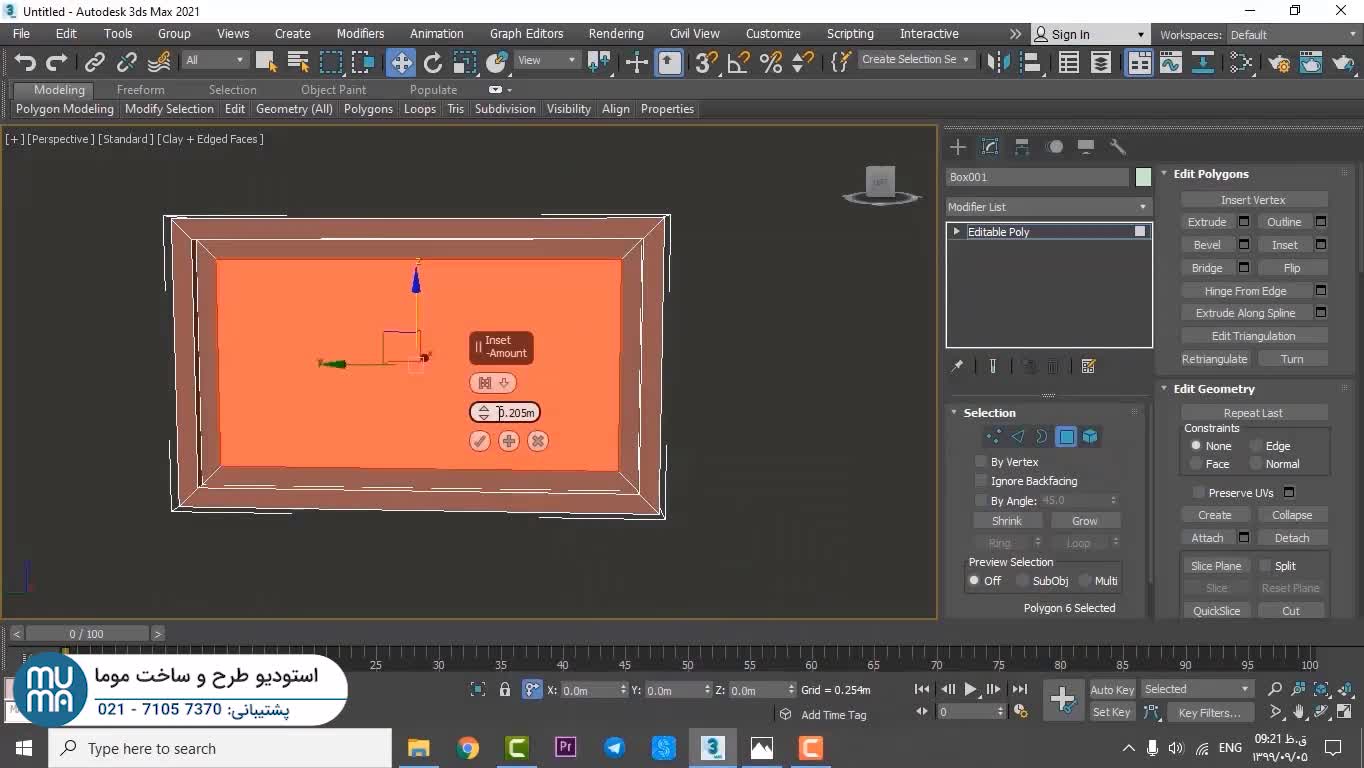Click the Extrude button

1206,222
